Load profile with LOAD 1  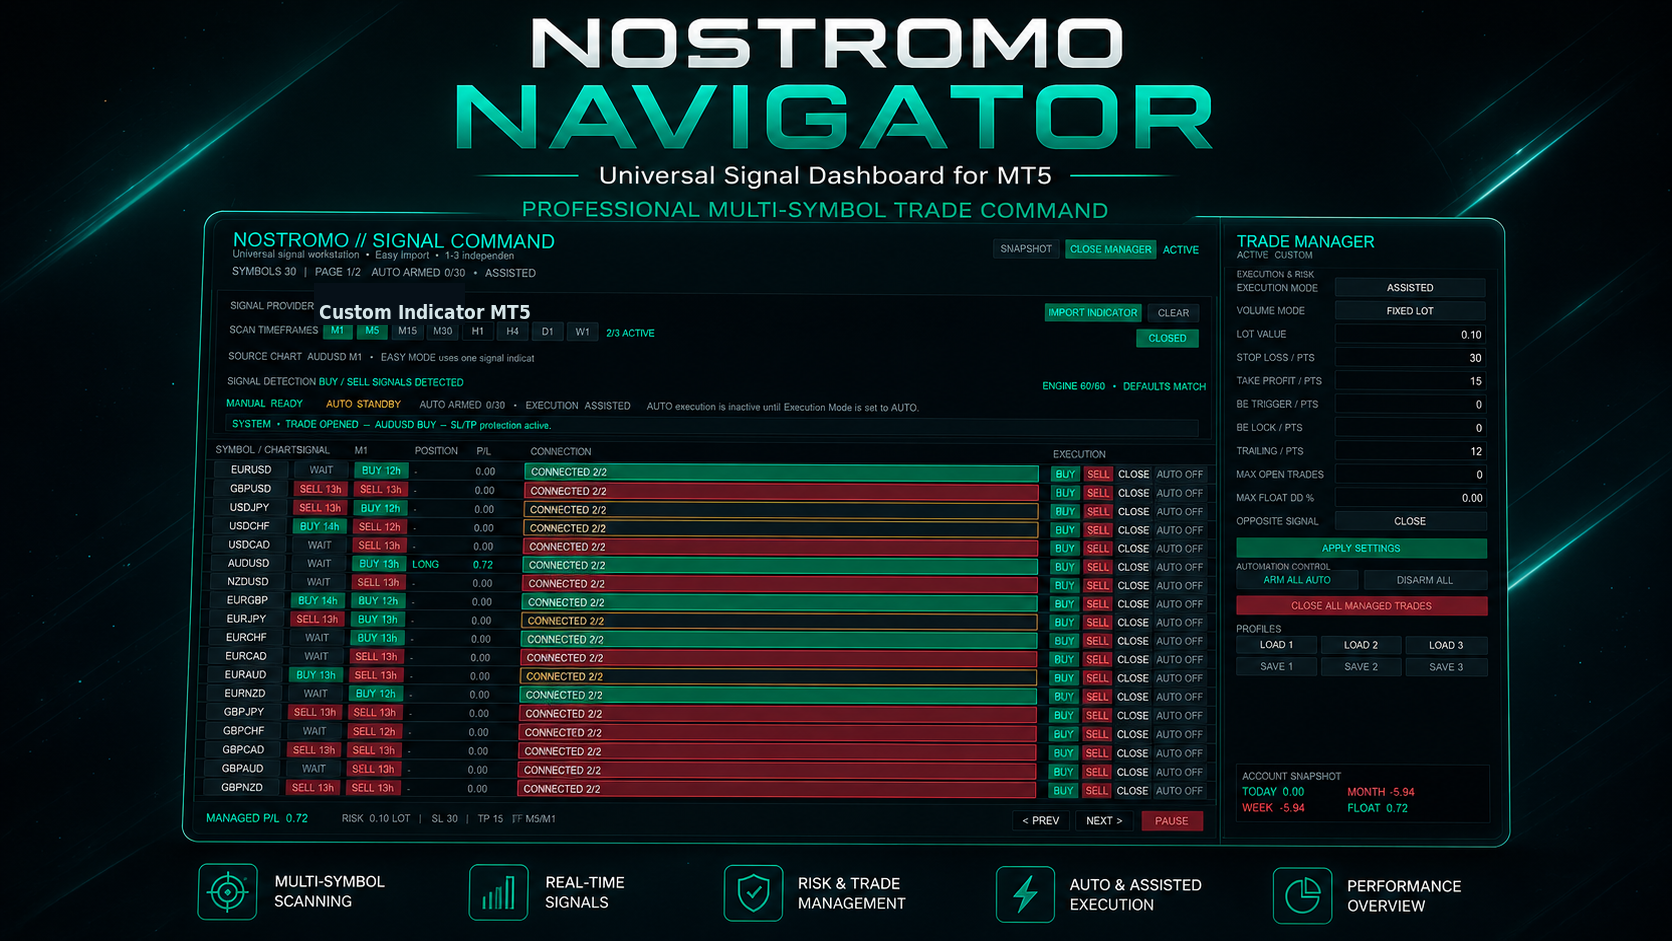(x=1276, y=645)
